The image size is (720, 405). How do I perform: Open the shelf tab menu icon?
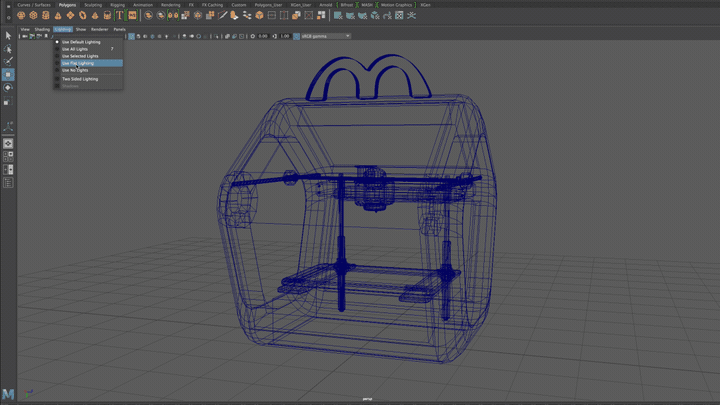tap(8, 6)
